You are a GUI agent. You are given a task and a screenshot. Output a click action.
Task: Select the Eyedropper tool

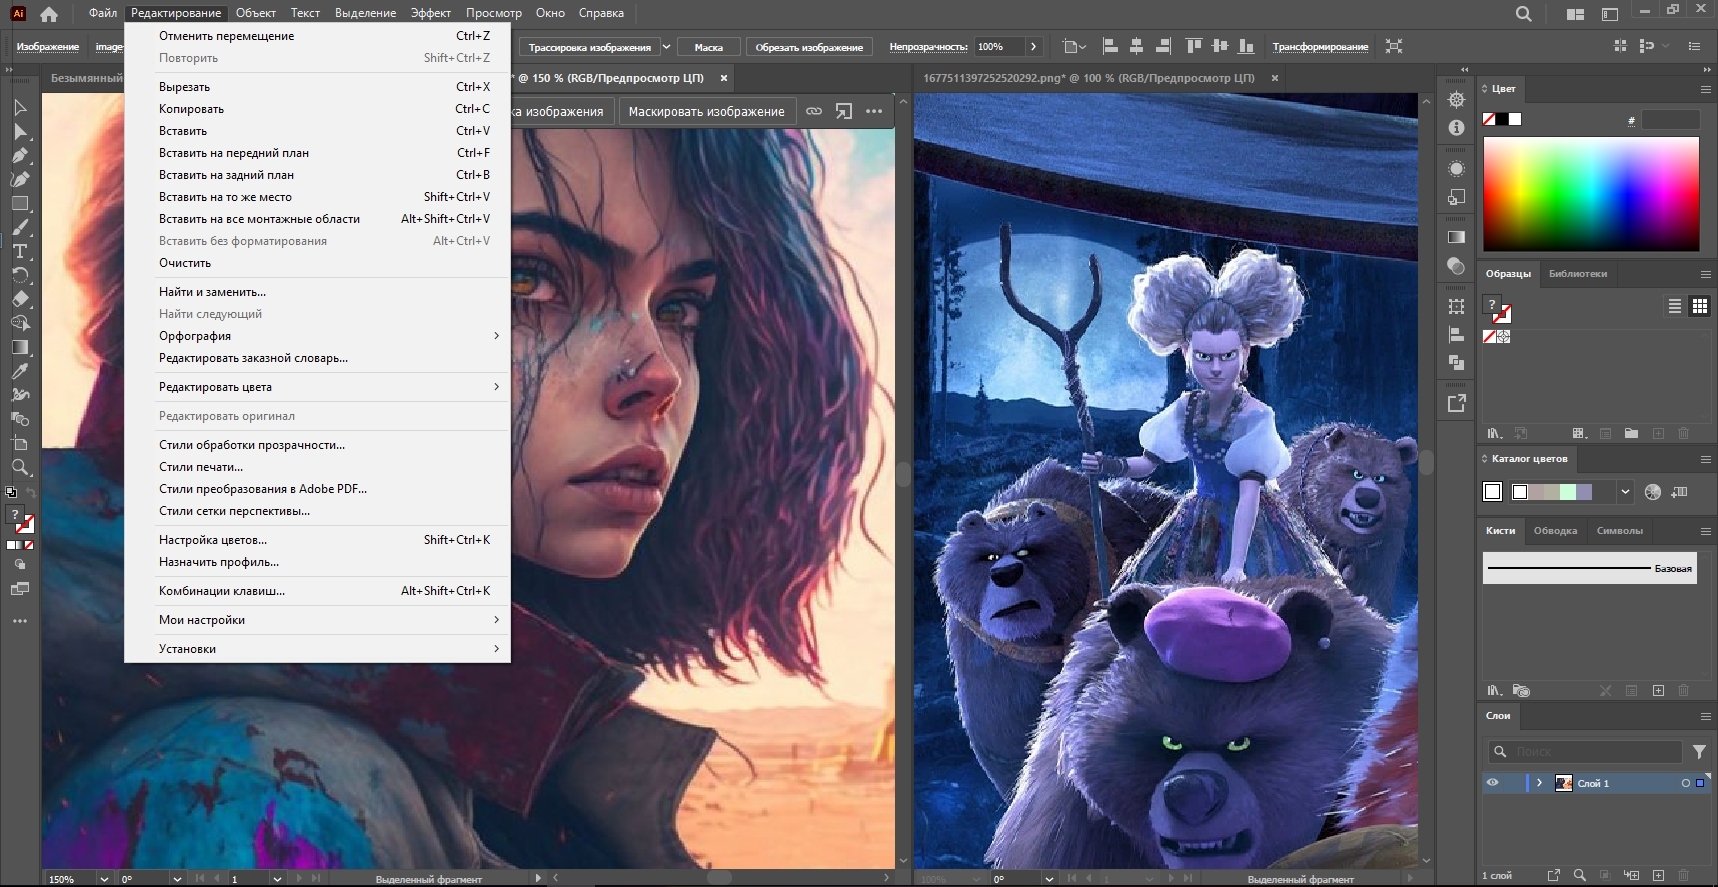tap(19, 371)
